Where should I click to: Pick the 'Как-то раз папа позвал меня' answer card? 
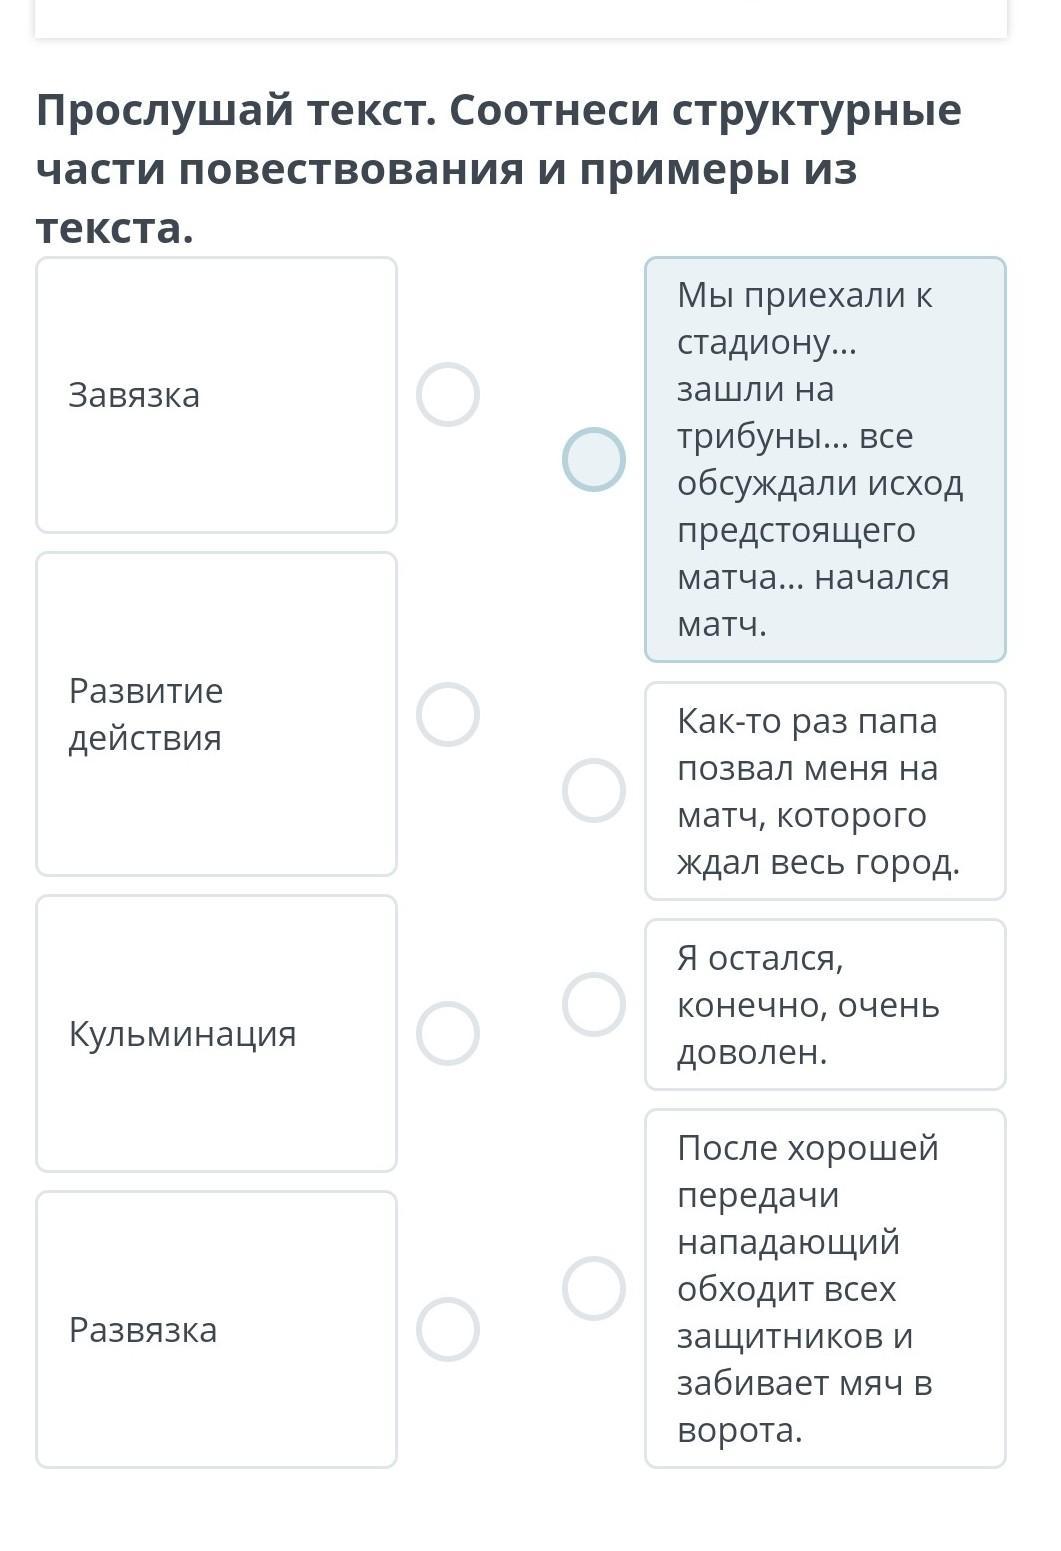[825, 791]
